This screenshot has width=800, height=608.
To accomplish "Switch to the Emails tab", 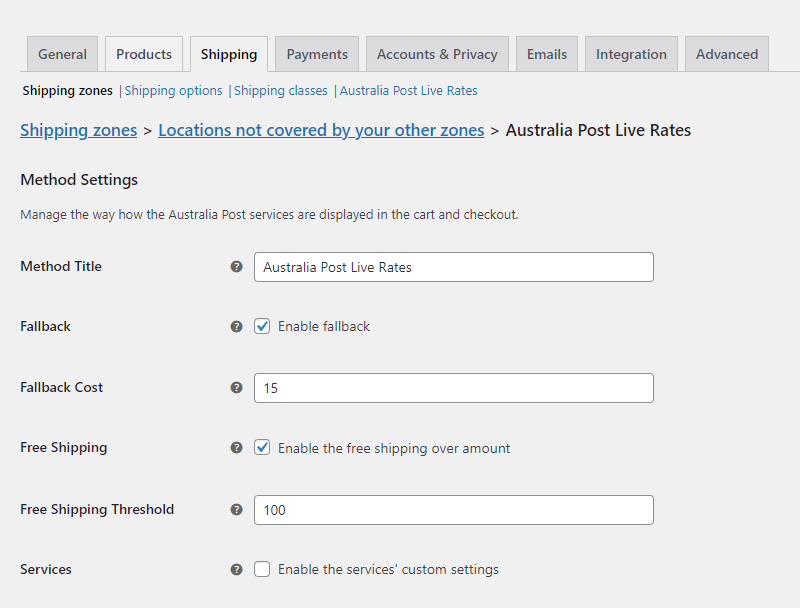I will (x=547, y=54).
